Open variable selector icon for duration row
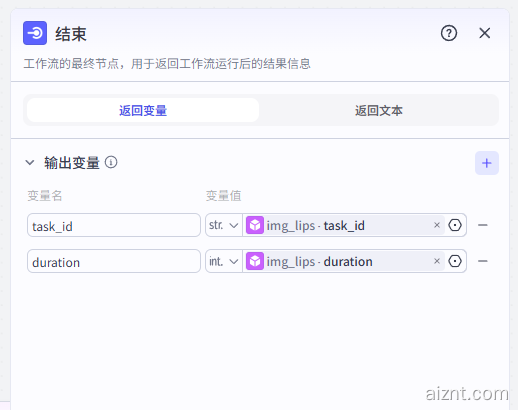Viewport: 518px width, 410px height. pos(455,261)
